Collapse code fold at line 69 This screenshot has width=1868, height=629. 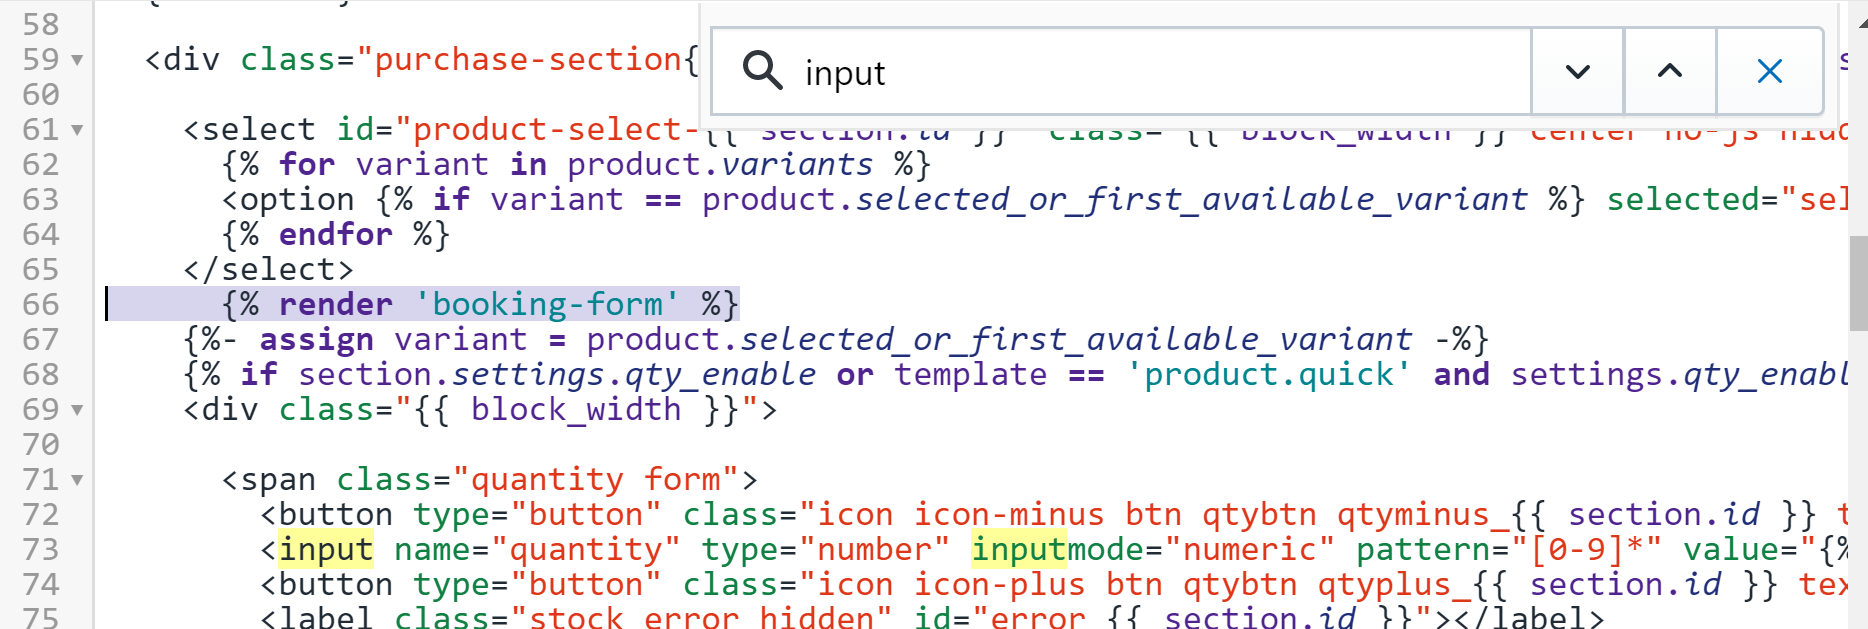pyautogui.click(x=77, y=410)
